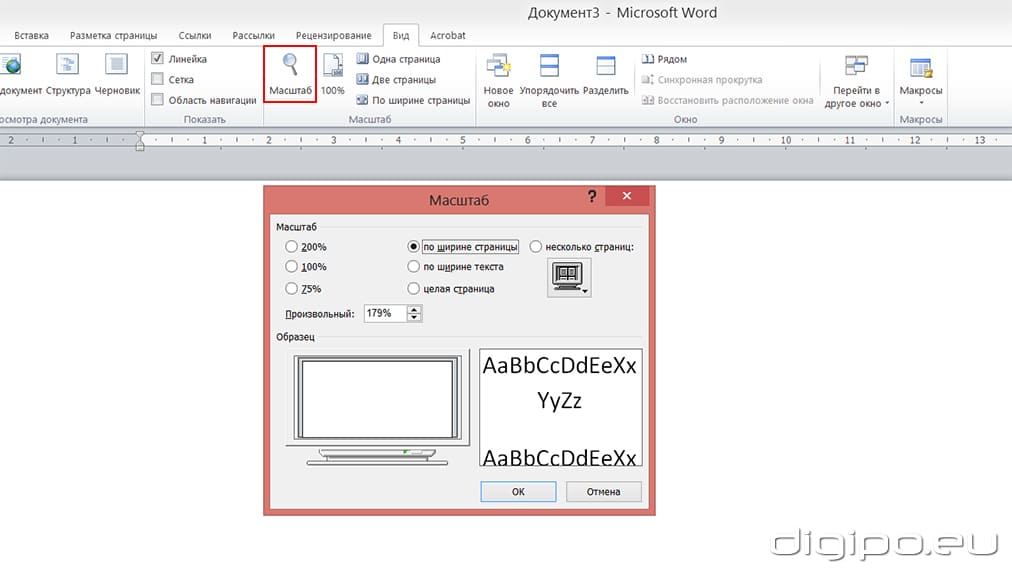Click the По ширине страницы ribbon button

click(413, 100)
